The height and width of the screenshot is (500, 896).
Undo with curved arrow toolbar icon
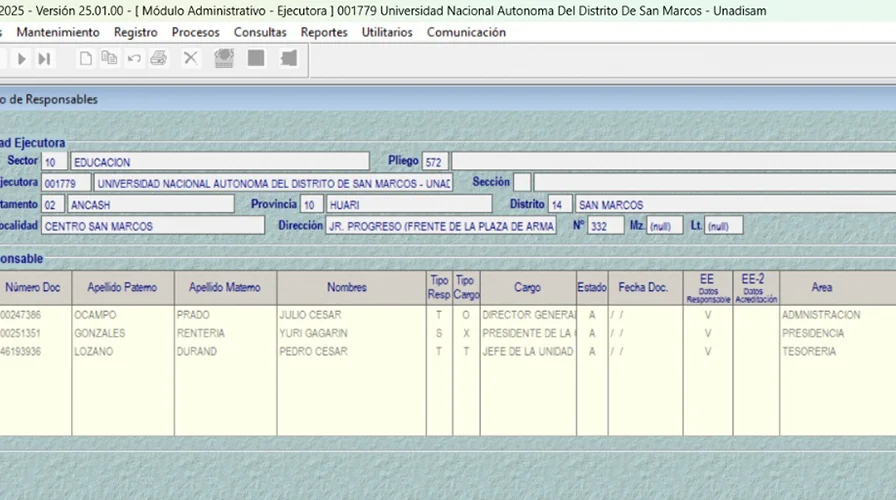click(x=134, y=58)
